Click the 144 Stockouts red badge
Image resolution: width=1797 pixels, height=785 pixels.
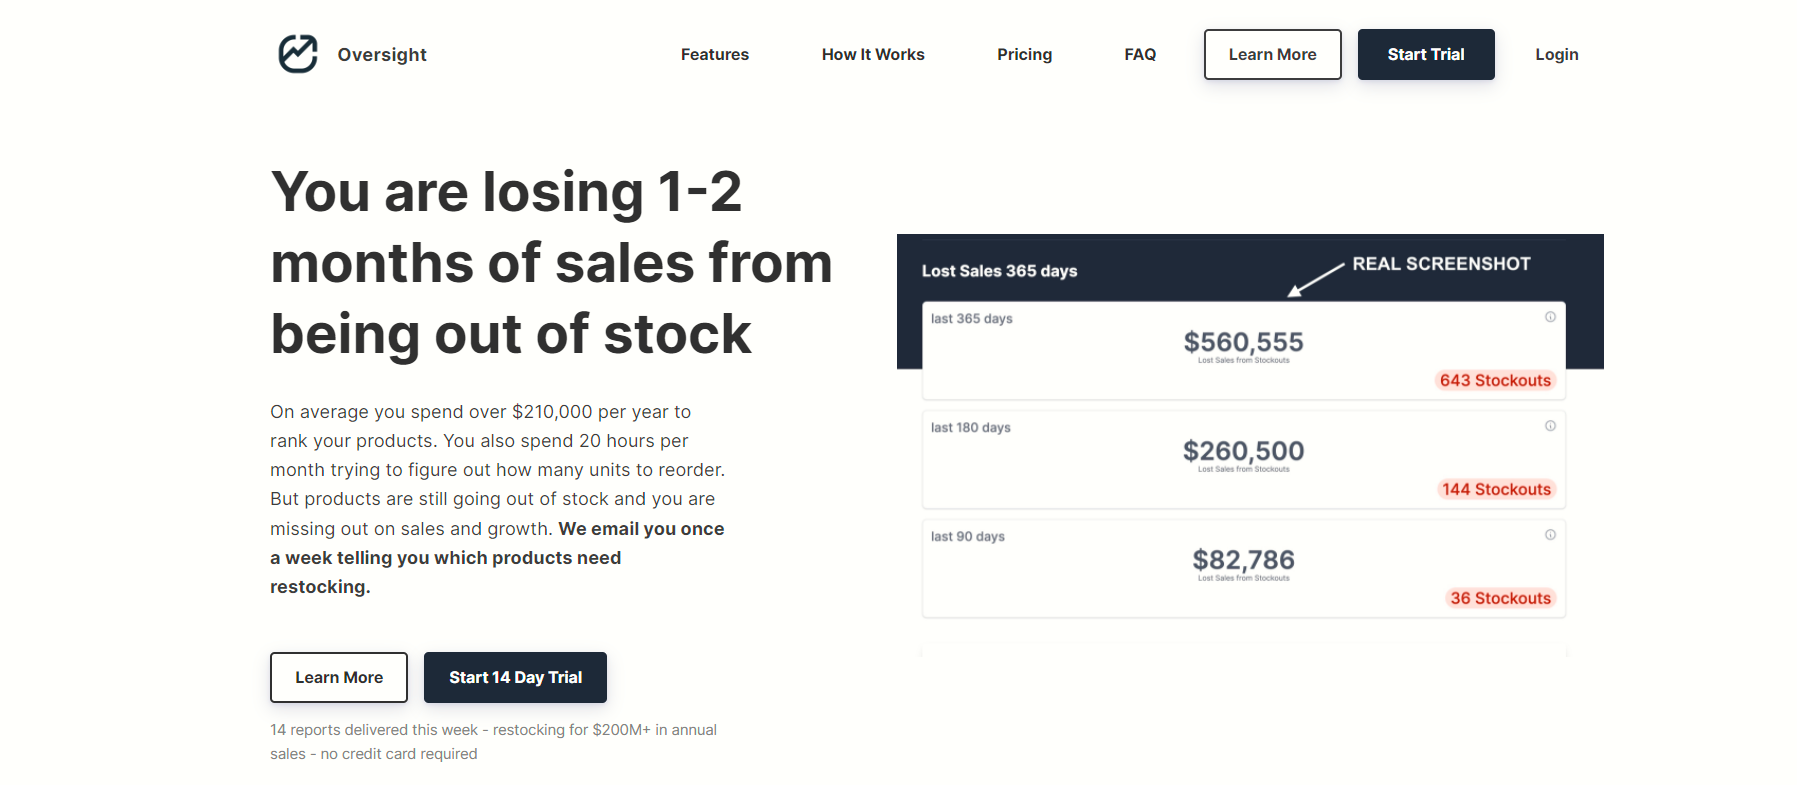pos(1496,489)
